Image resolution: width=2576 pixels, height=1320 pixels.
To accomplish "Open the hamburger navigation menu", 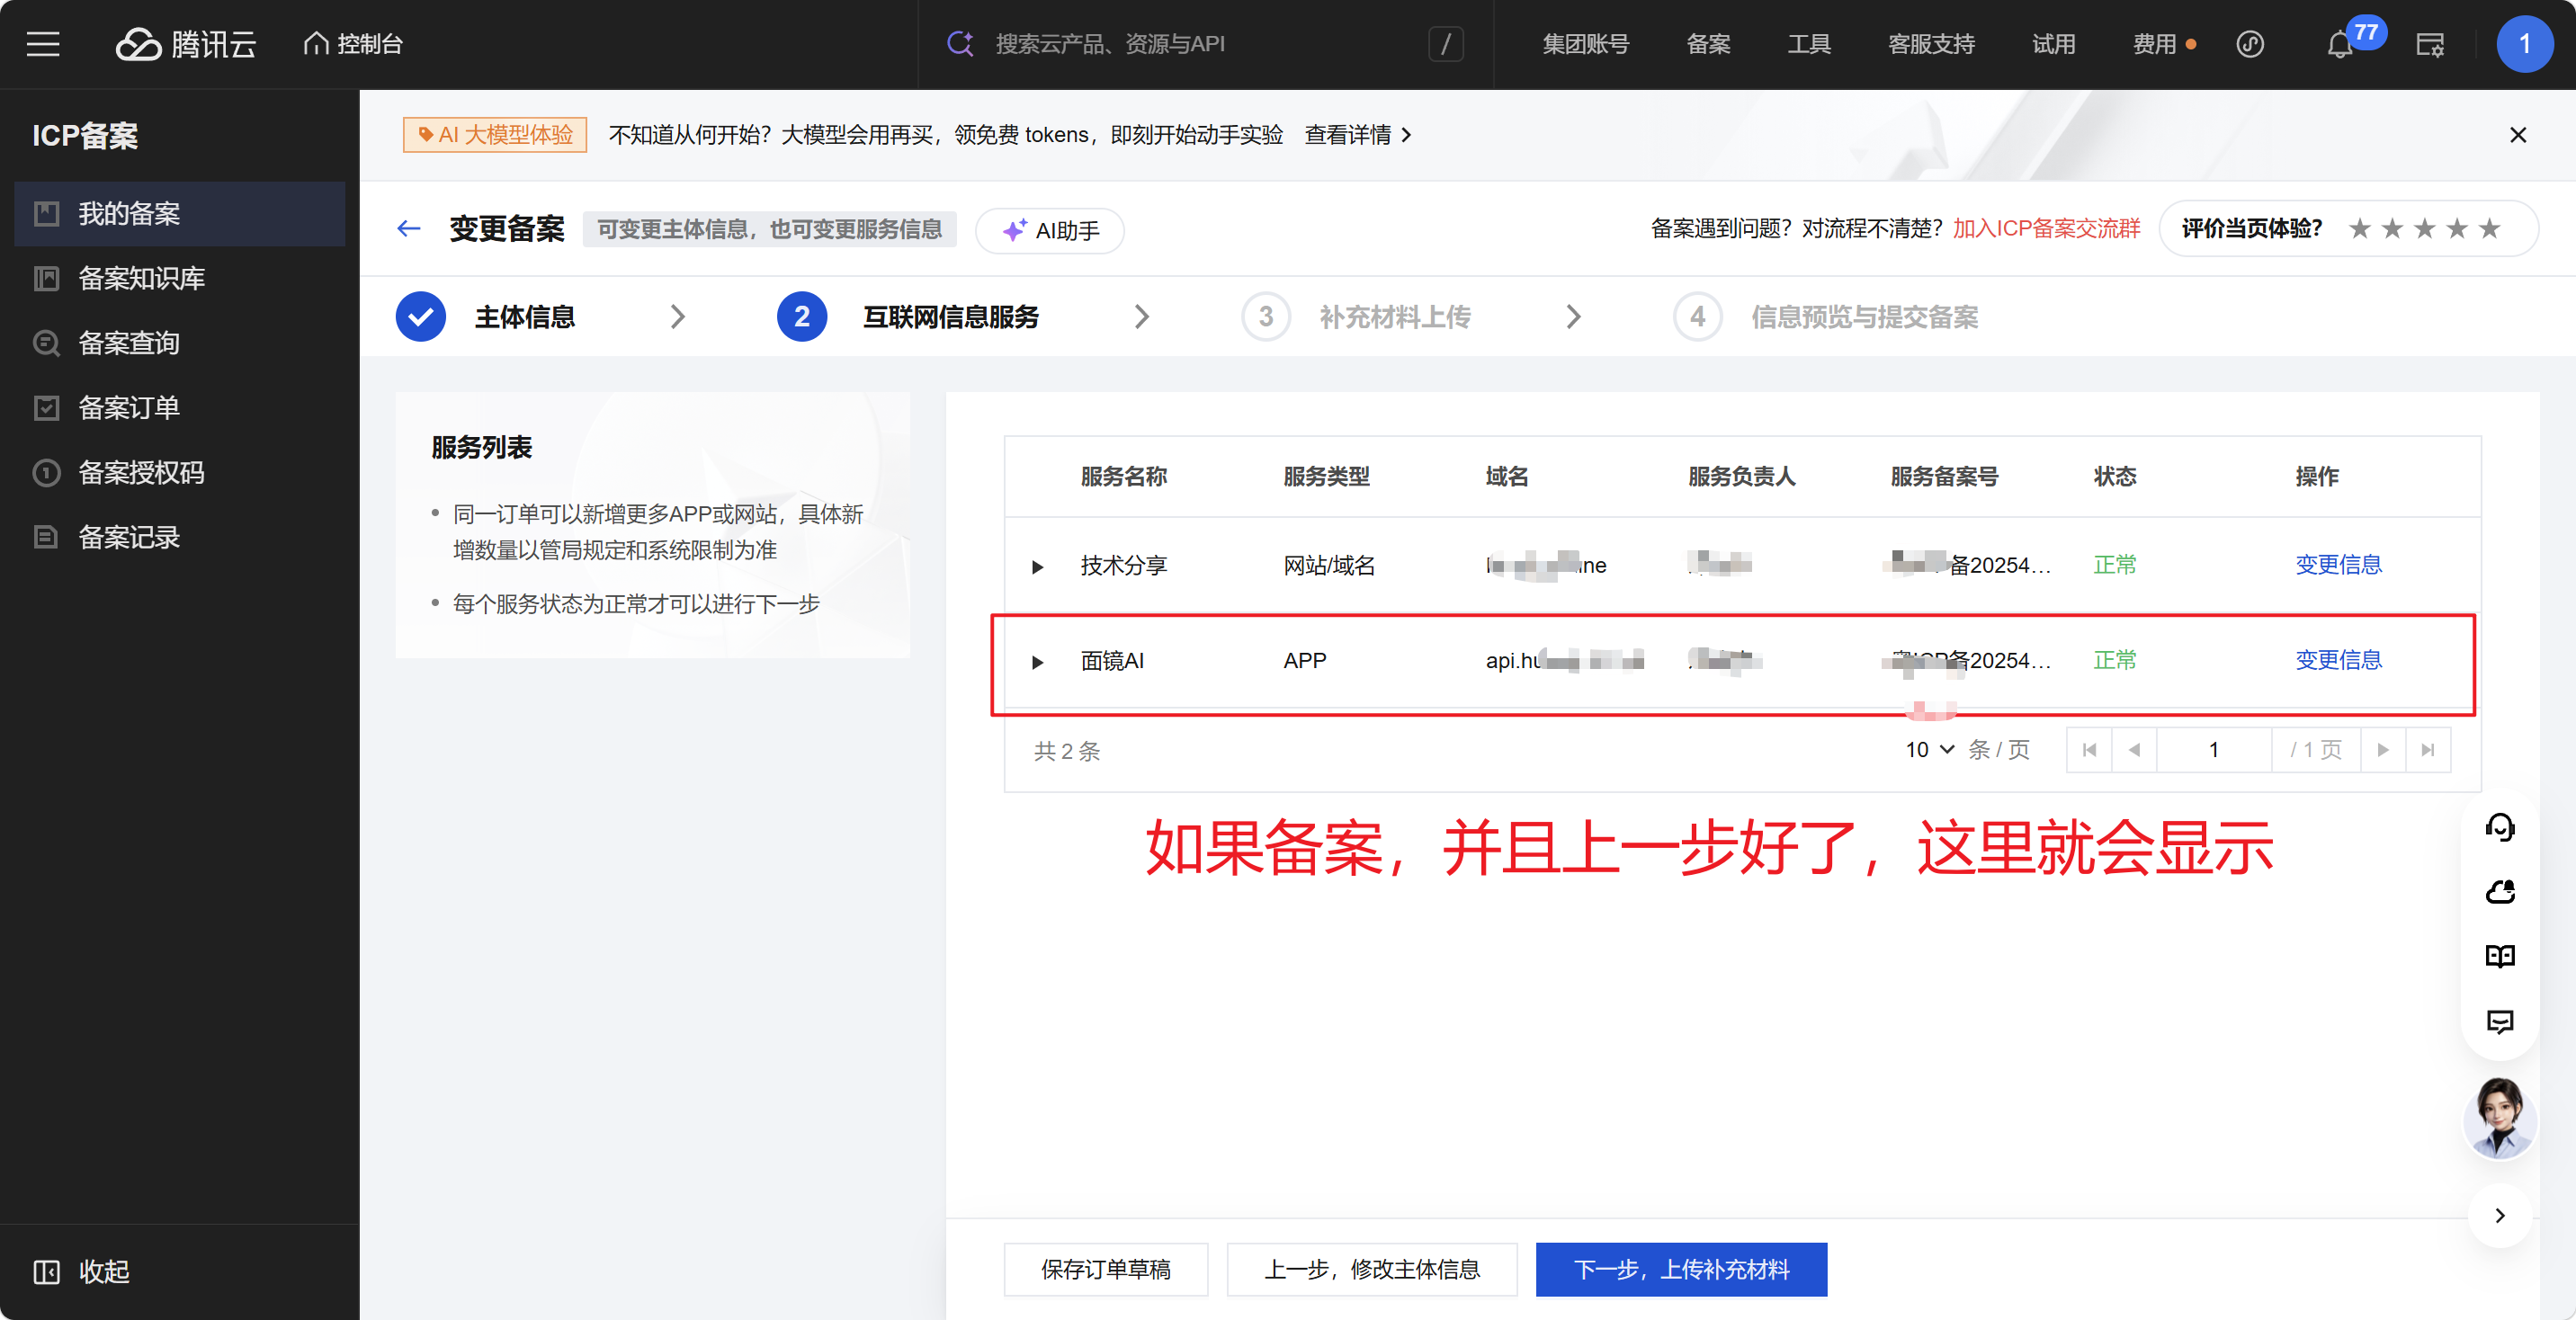I will pyautogui.click(x=43, y=44).
